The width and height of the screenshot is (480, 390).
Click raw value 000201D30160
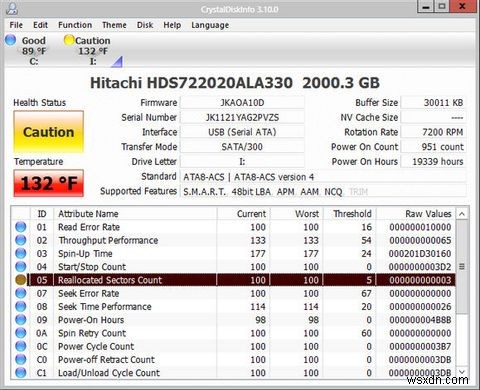420,254
